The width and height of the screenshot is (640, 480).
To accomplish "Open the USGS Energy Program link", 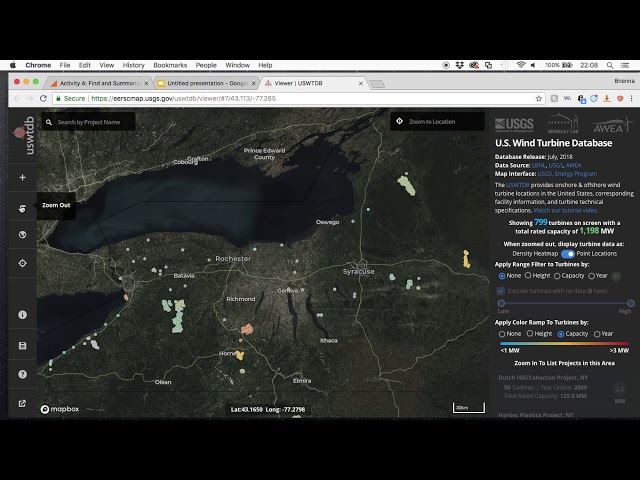I will coord(567,174).
